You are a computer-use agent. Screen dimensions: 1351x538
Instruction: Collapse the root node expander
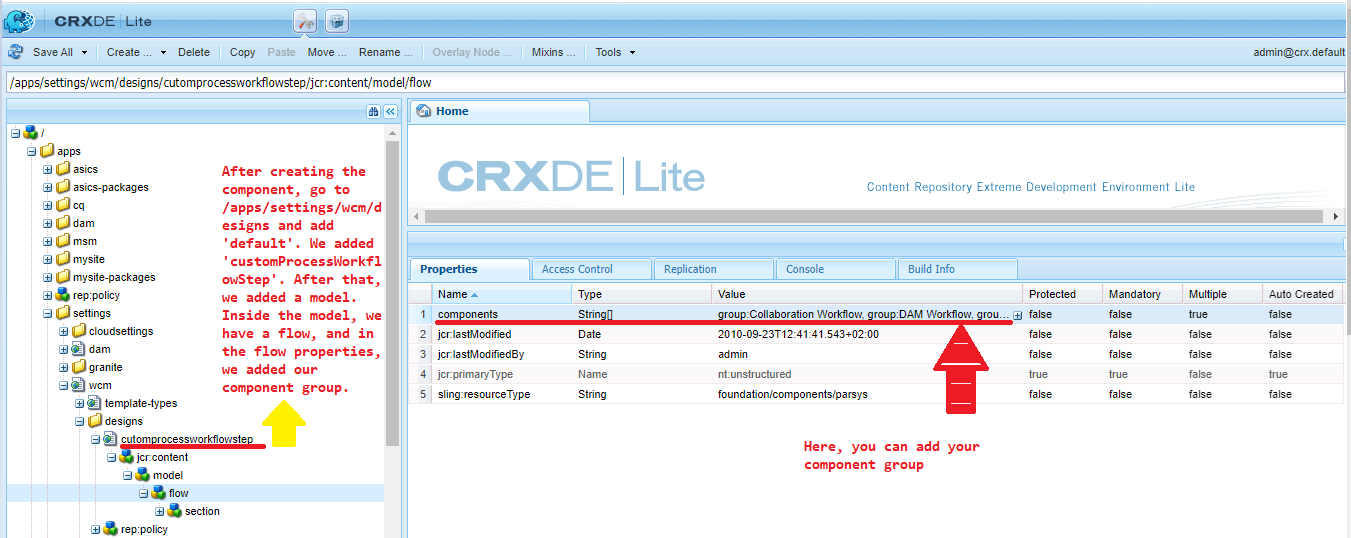(x=15, y=133)
